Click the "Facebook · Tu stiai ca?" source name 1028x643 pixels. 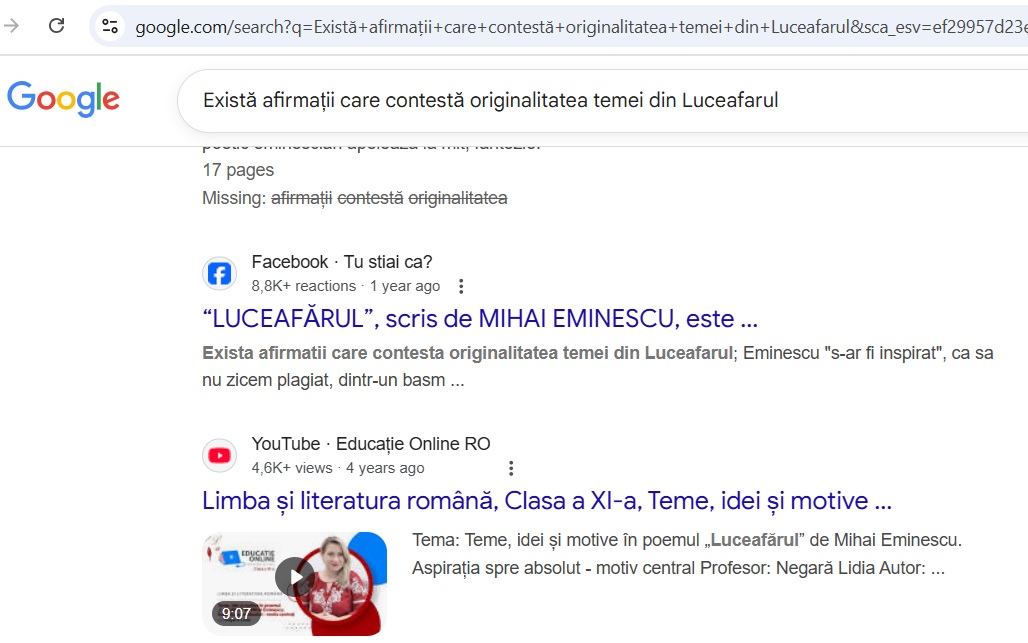pyautogui.click(x=342, y=262)
